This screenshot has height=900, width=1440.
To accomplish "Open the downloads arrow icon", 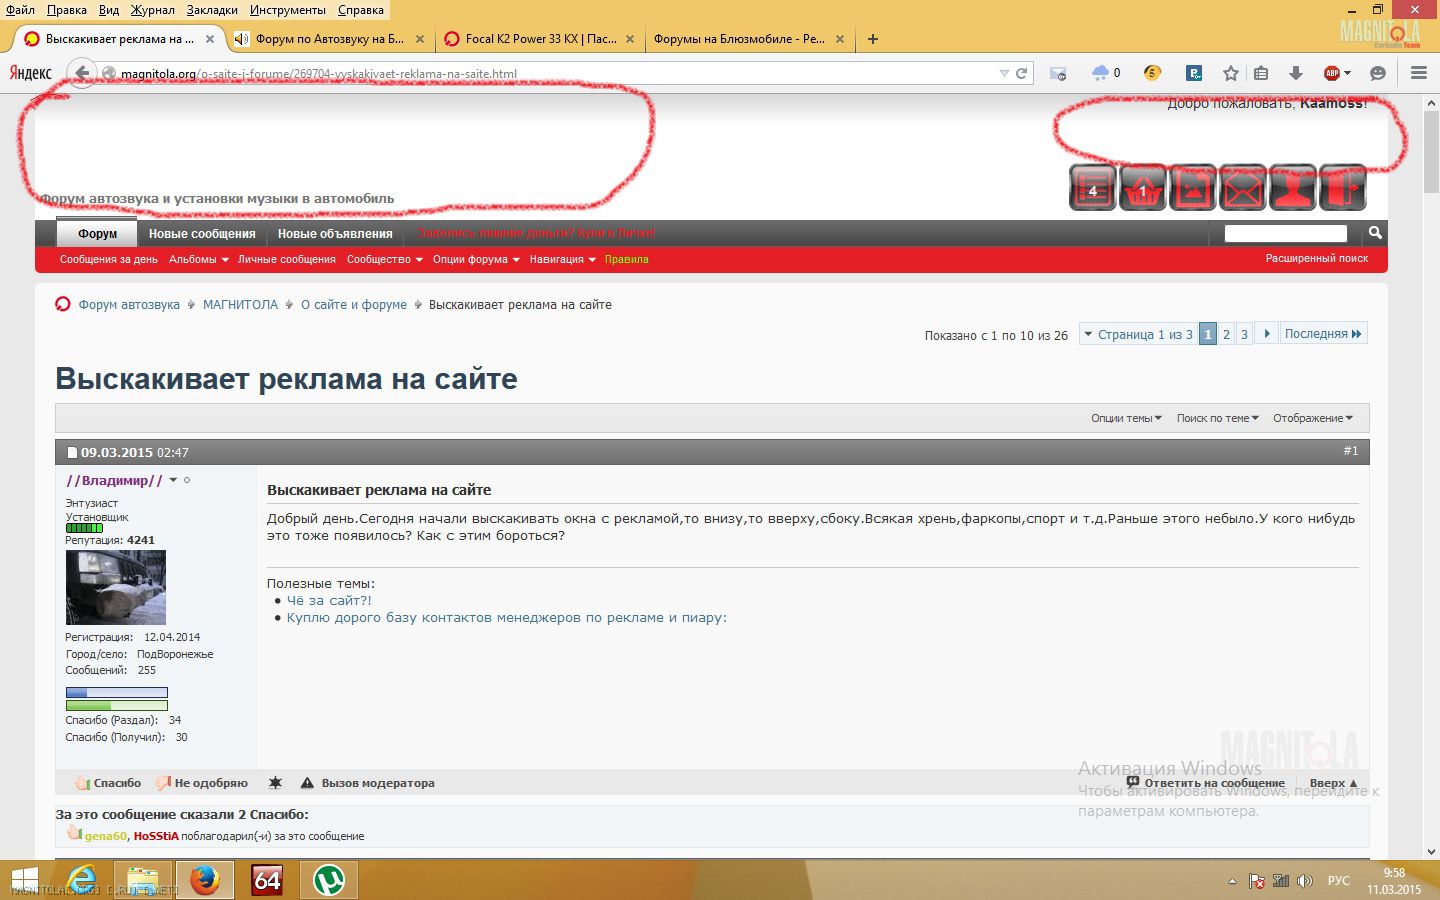I will click(x=1296, y=73).
